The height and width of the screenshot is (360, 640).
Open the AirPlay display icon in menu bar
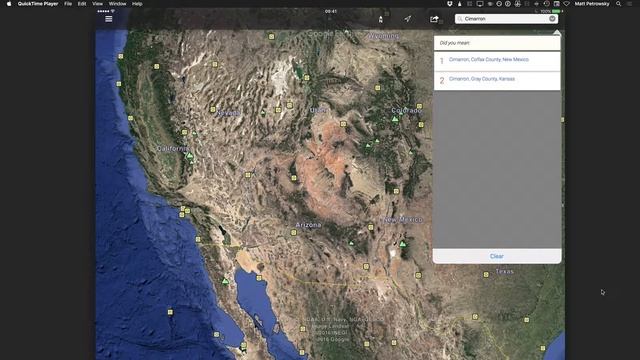pyautogui.click(x=480, y=4)
